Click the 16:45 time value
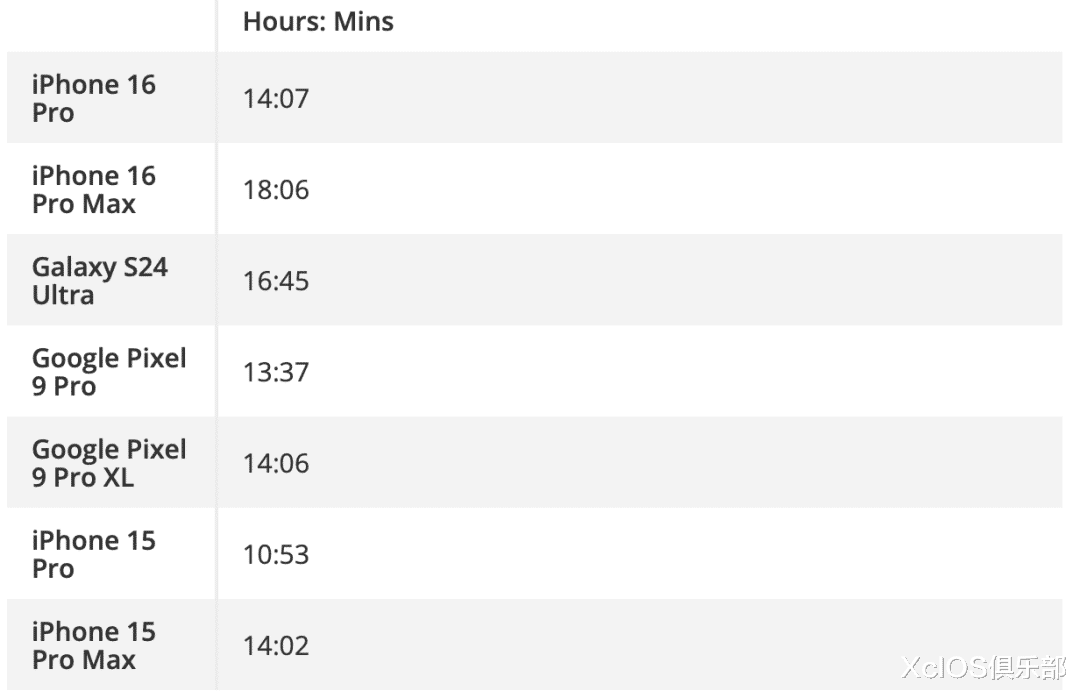The height and width of the screenshot is (698, 1080). [276, 281]
